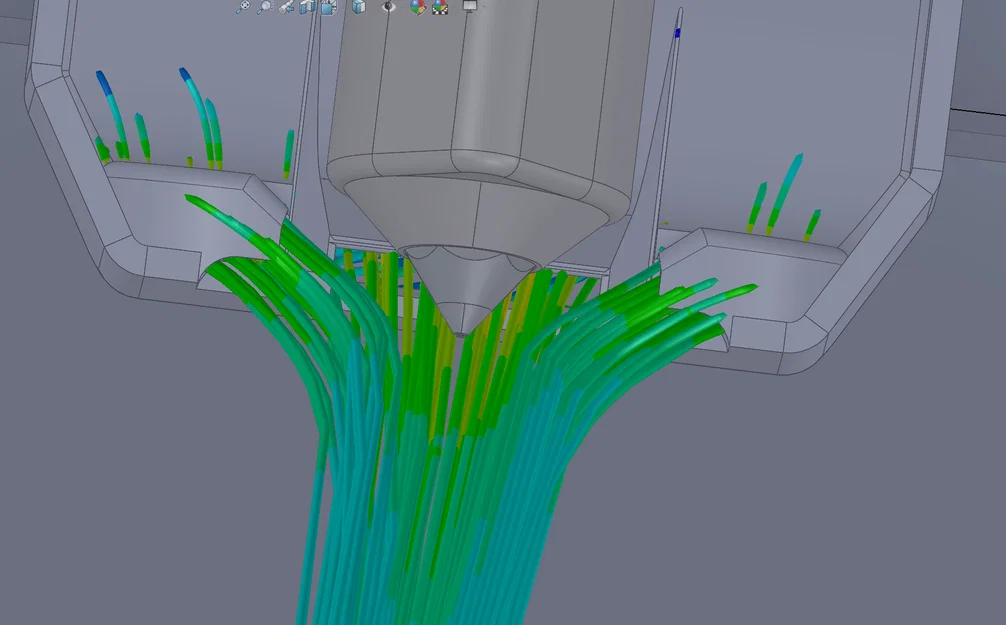This screenshot has height=625, width=1006.
Task: Click the Zoom to Fit magnifier icon
Action: tap(243, 6)
